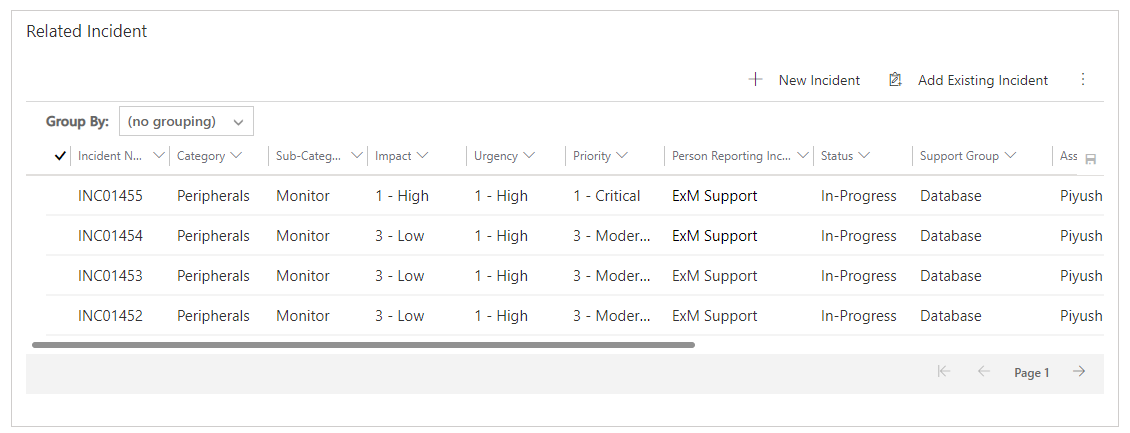Expand the Category column header chevron

point(236,156)
